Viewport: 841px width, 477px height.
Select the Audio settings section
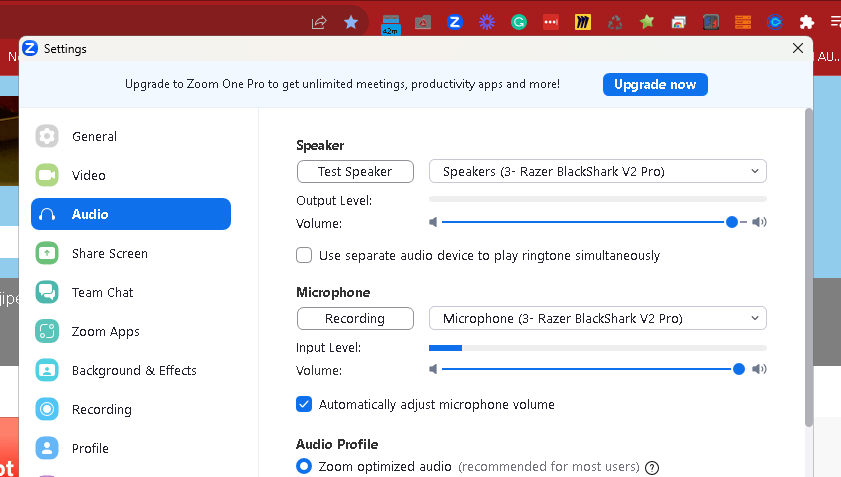tap(131, 214)
